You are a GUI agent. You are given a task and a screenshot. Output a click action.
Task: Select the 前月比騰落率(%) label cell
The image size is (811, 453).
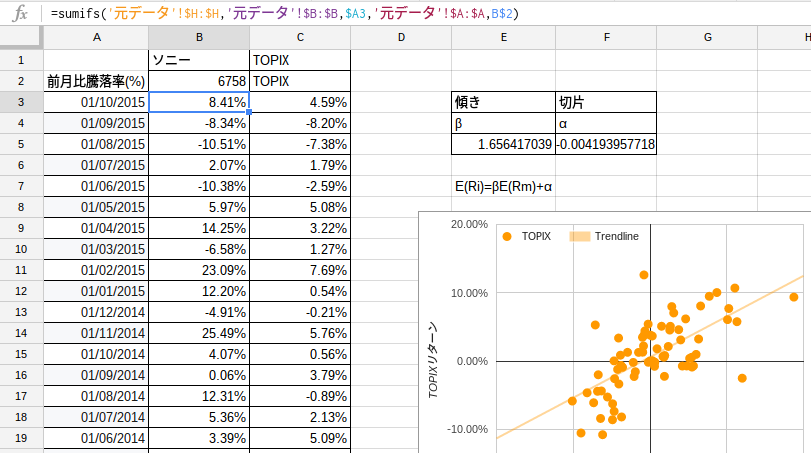pos(96,81)
